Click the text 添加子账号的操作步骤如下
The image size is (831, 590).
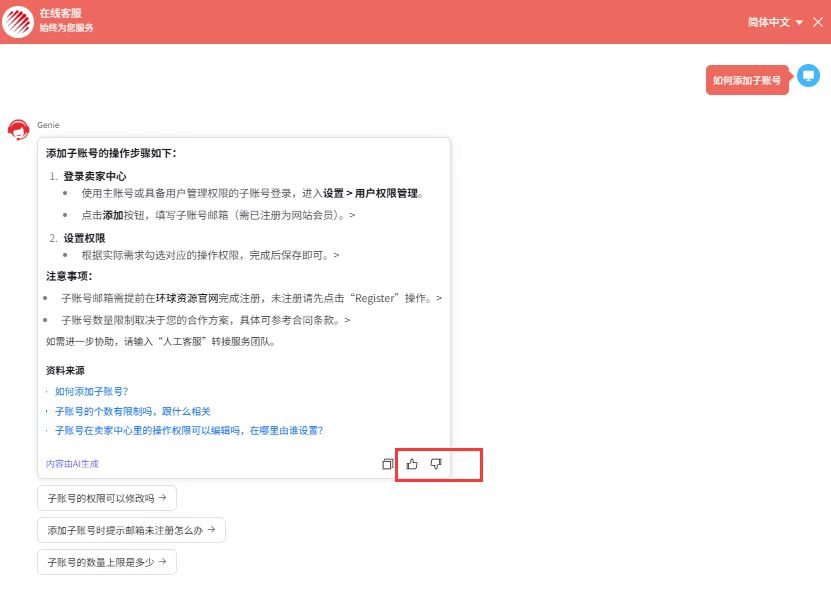[x=111, y=153]
